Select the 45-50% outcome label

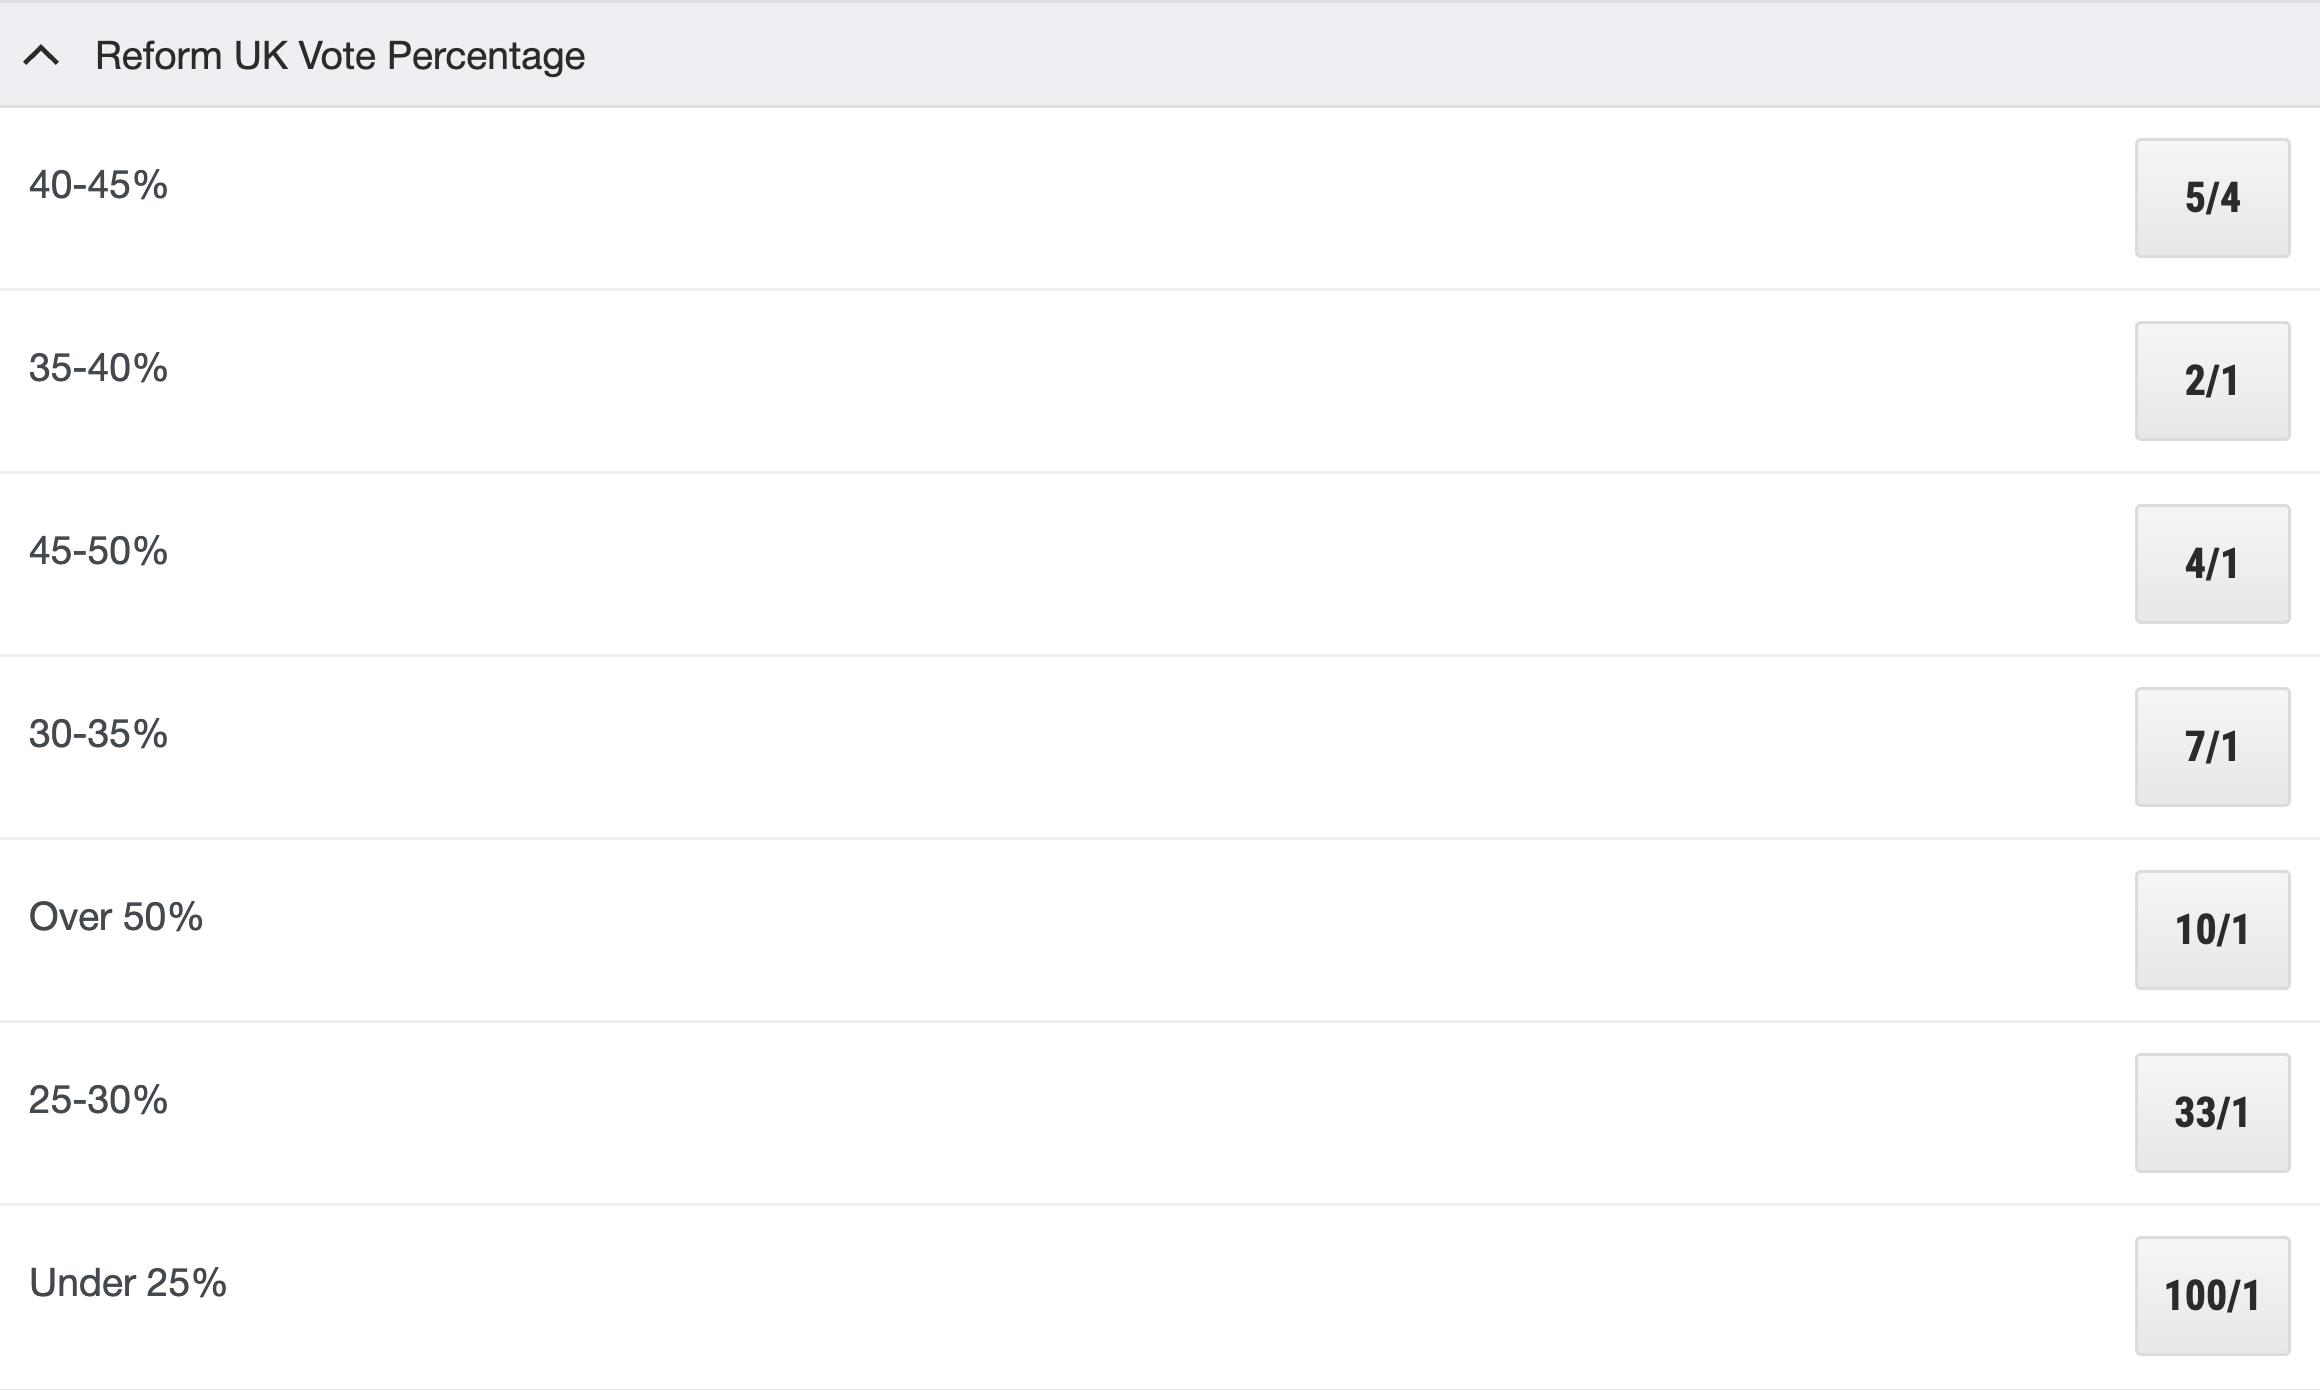pyautogui.click(x=98, y=551)
